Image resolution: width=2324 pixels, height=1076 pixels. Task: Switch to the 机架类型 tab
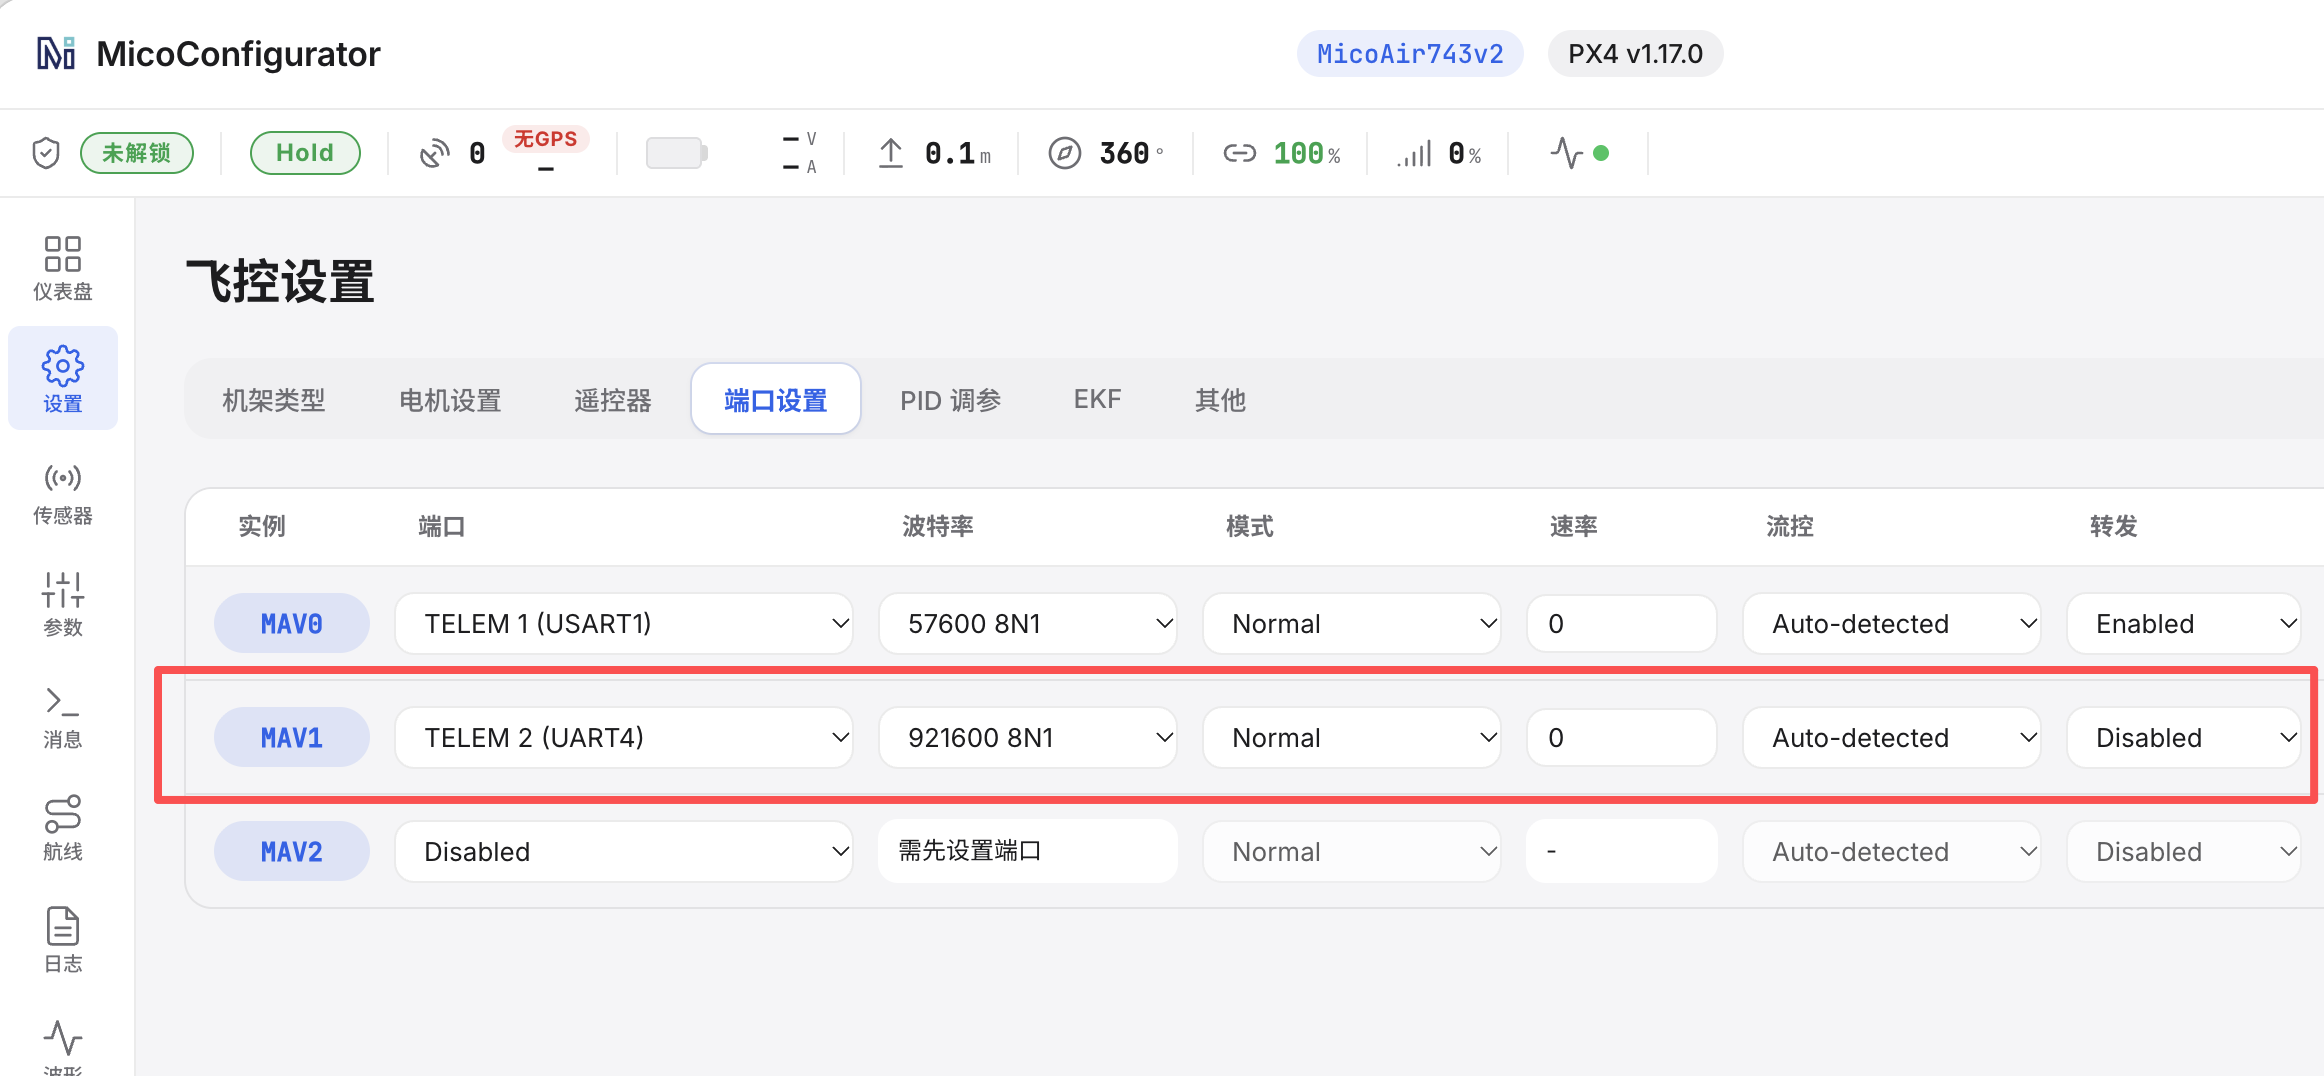click(274, 400)
